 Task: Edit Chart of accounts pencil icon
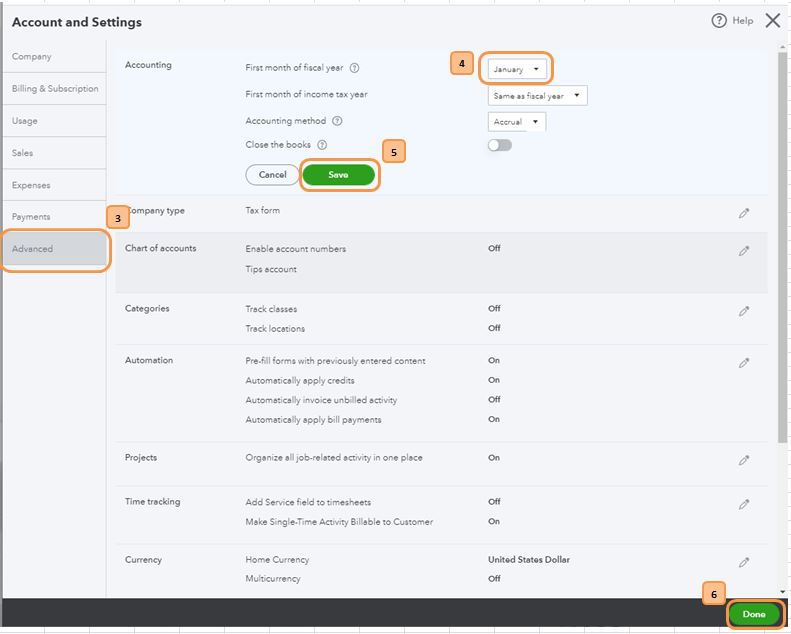[744, 251]
